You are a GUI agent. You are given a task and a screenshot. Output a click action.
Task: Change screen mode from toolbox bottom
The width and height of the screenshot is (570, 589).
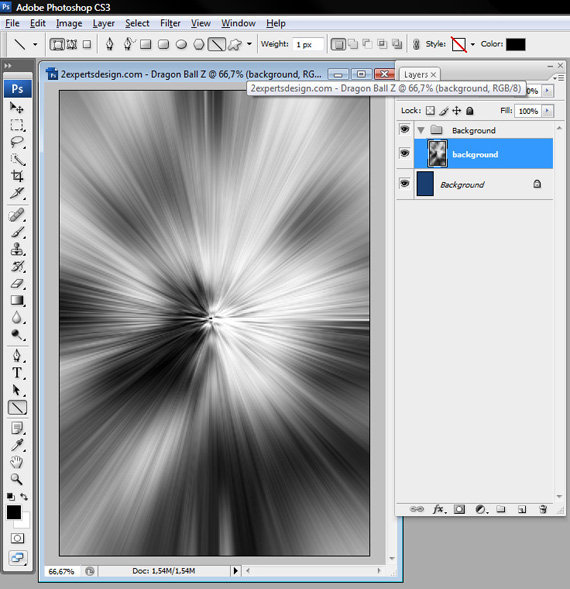(17, 557)
